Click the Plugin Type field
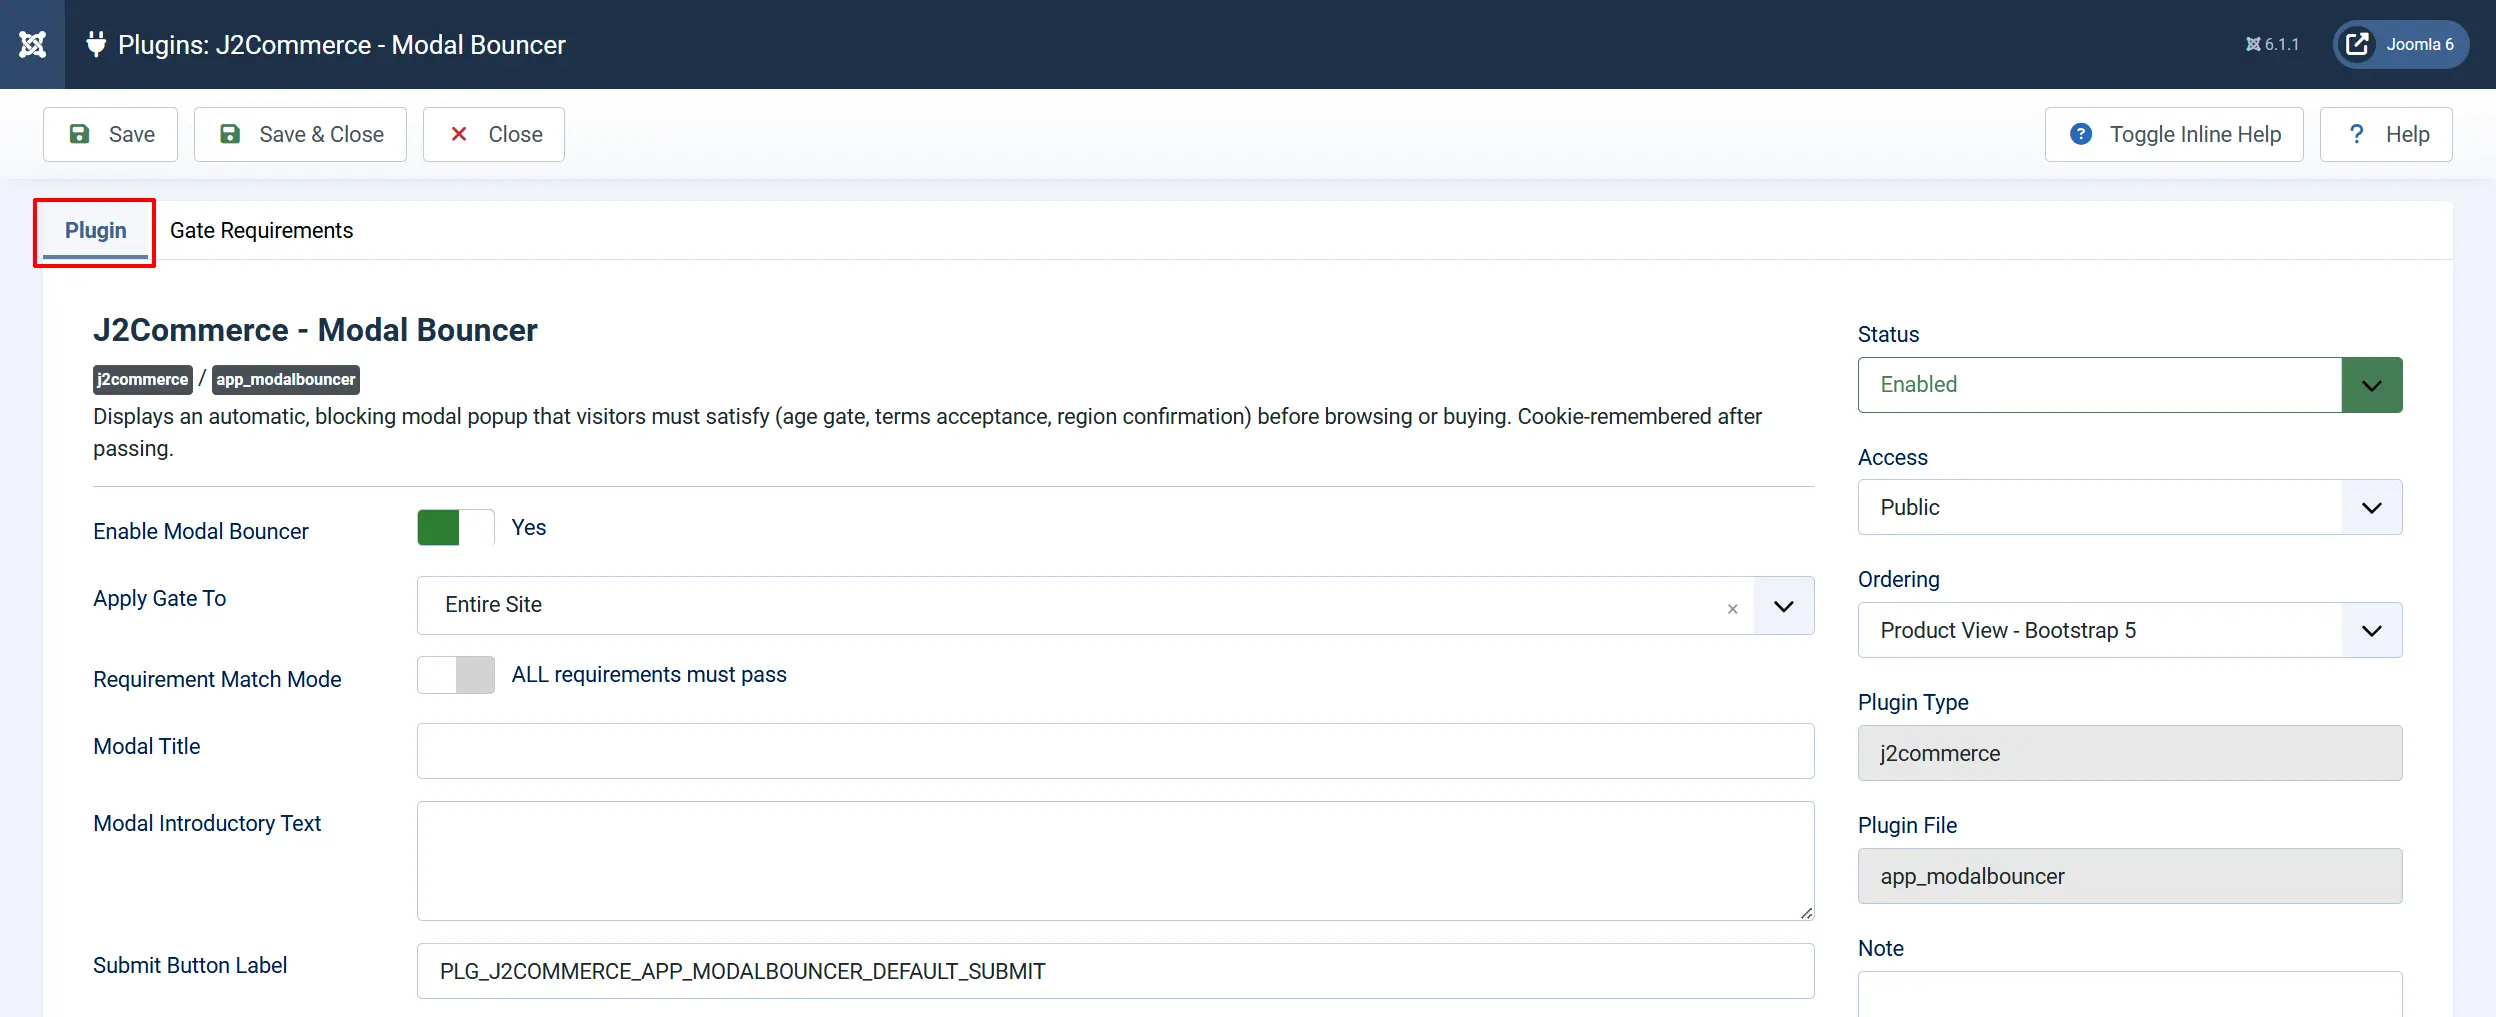This screenshot has width=2496, height=1017. [x=2130, y=753]
